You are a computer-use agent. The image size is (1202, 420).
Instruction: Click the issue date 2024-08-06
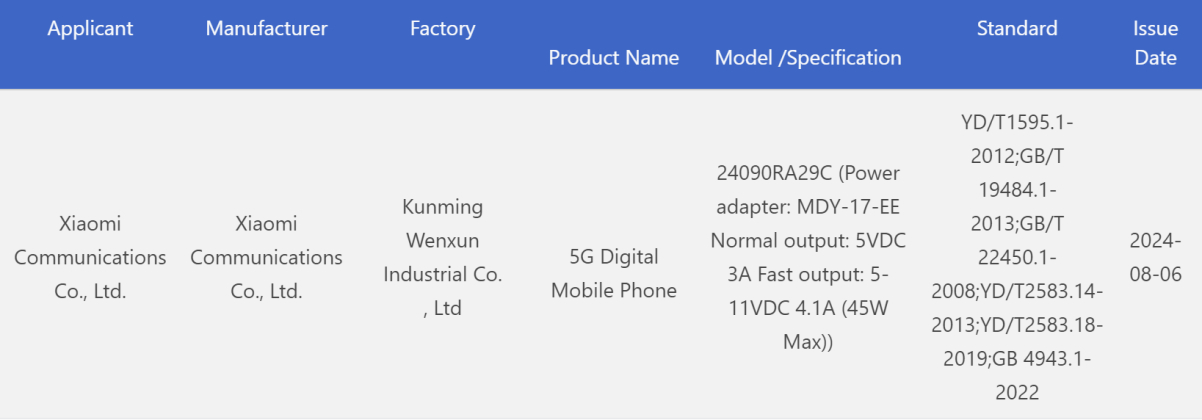1155,257
